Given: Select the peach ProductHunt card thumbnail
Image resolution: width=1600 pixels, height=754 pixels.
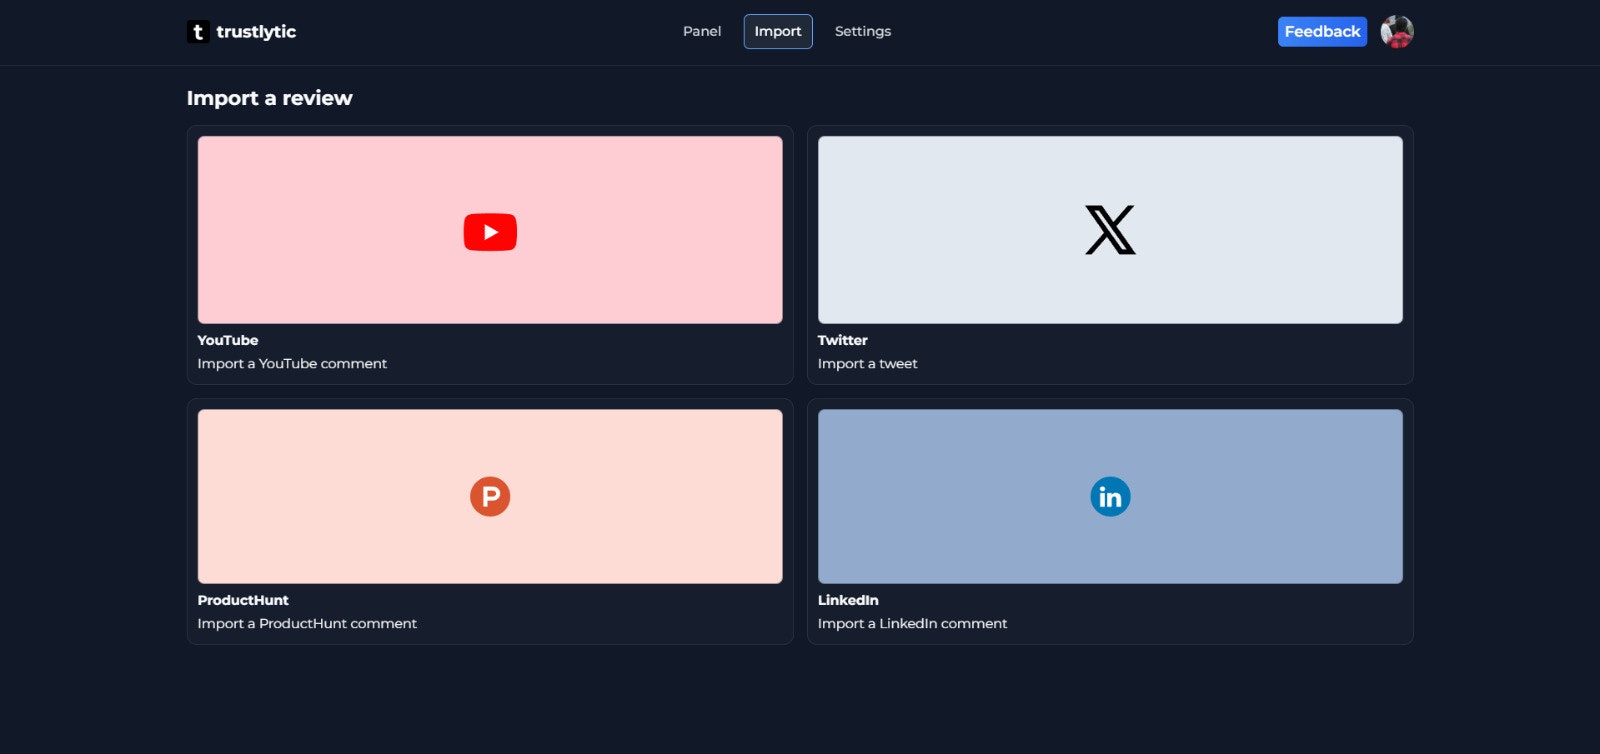Looking at the screenshot, I should click(490, 496).
